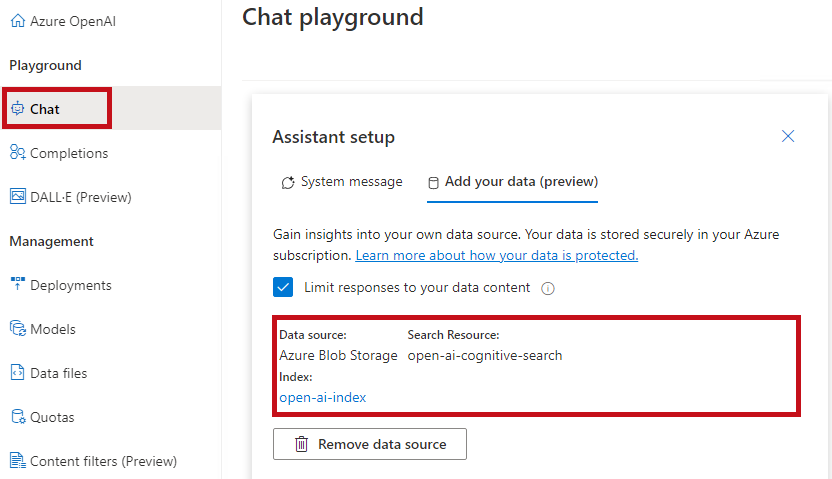Uncheck Limit responses to your data content

click(x=283, y=287)
